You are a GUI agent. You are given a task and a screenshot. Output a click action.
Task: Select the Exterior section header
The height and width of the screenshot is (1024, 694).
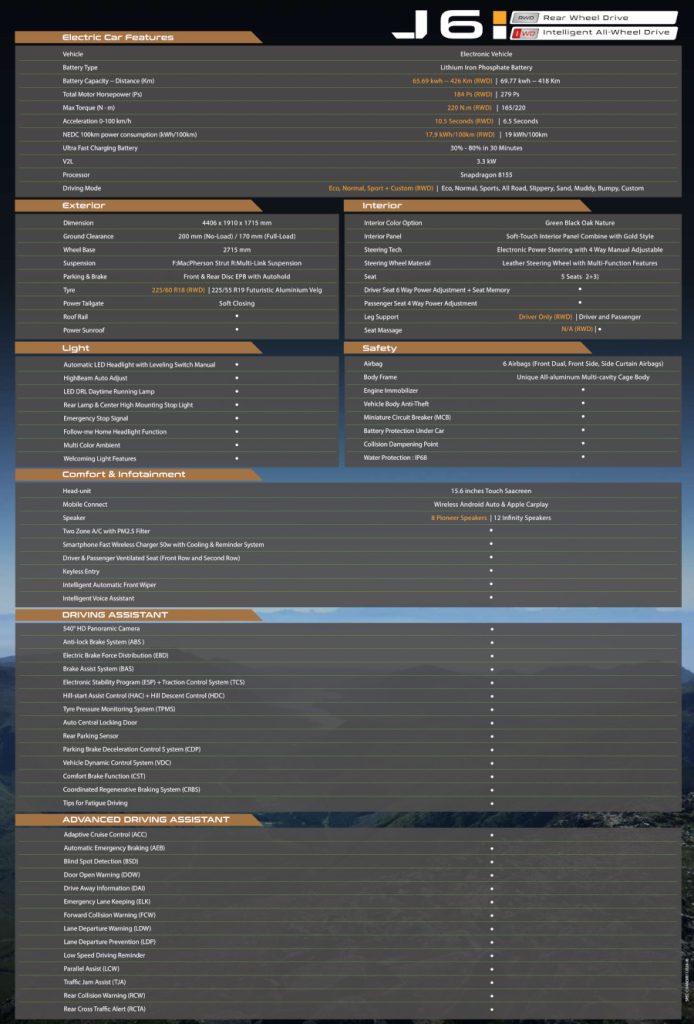[x=84, y=205]
